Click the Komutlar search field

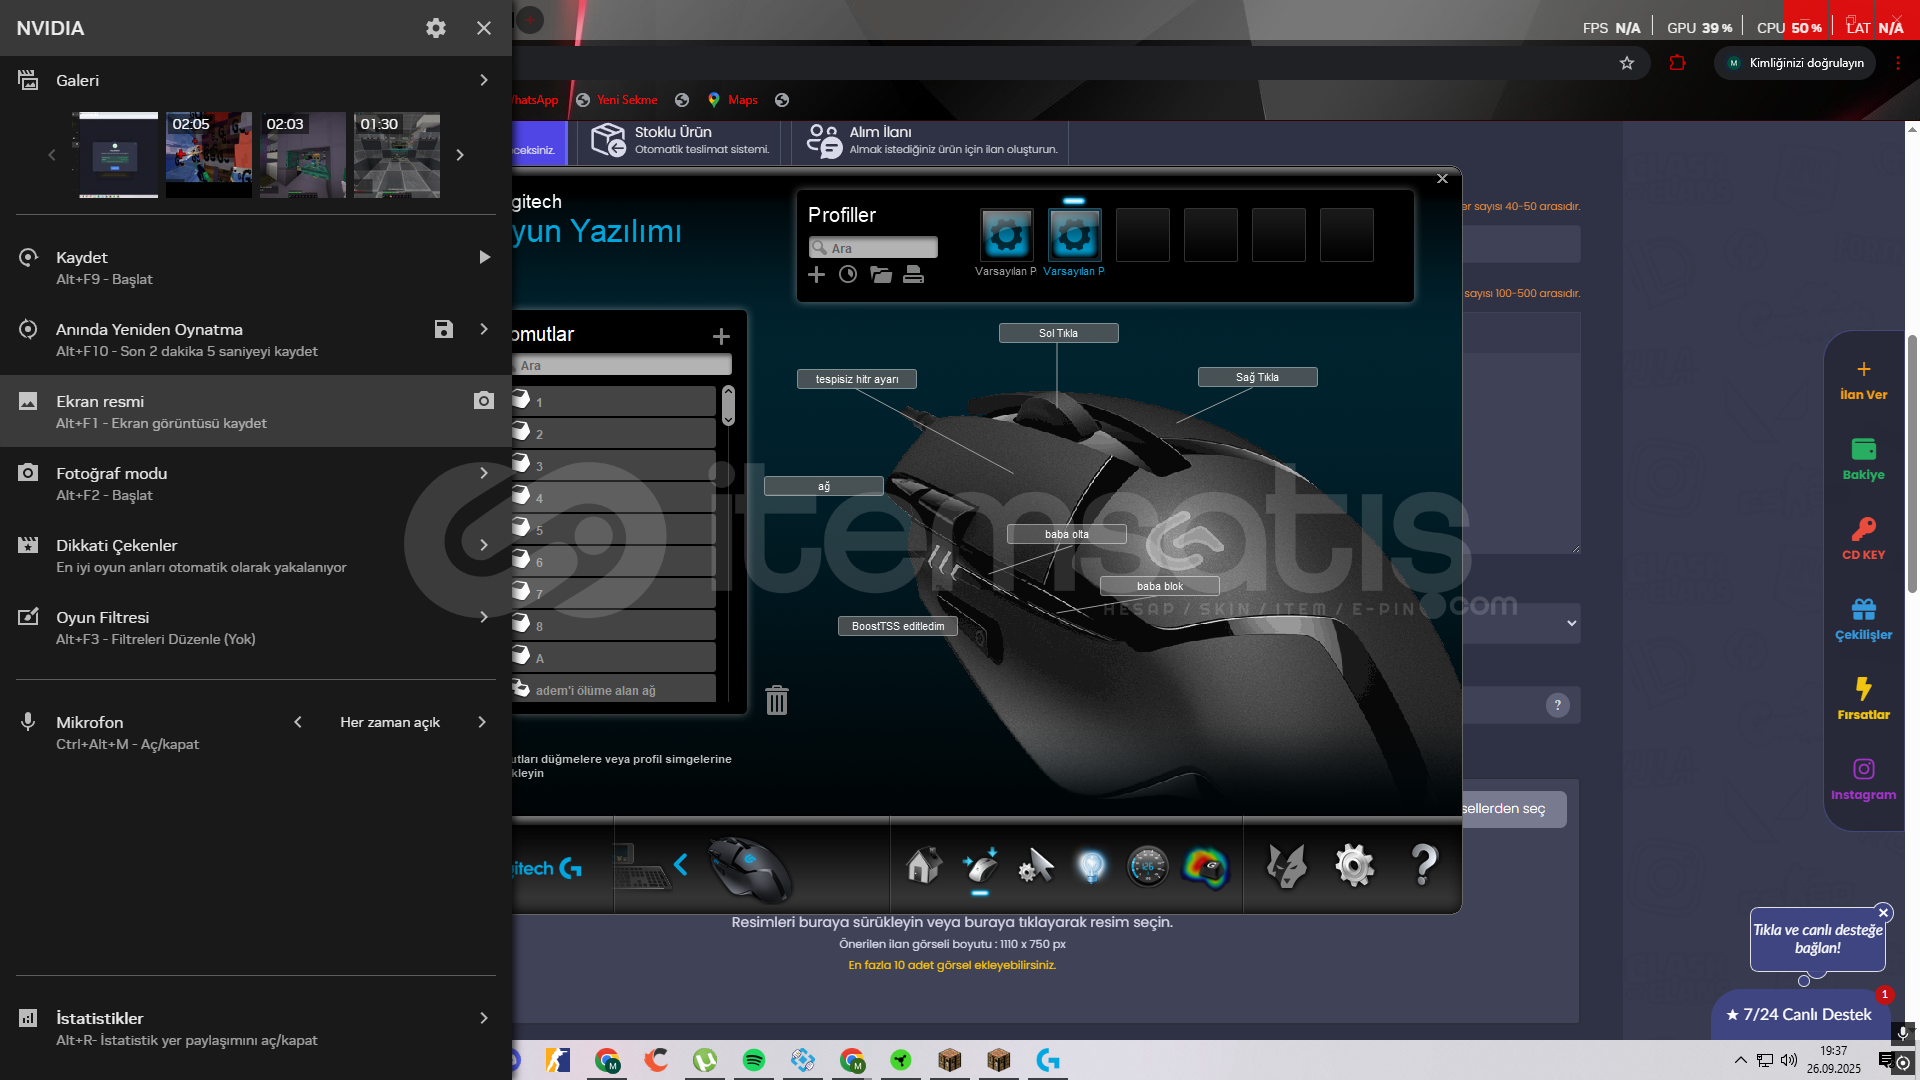[622, 365]
